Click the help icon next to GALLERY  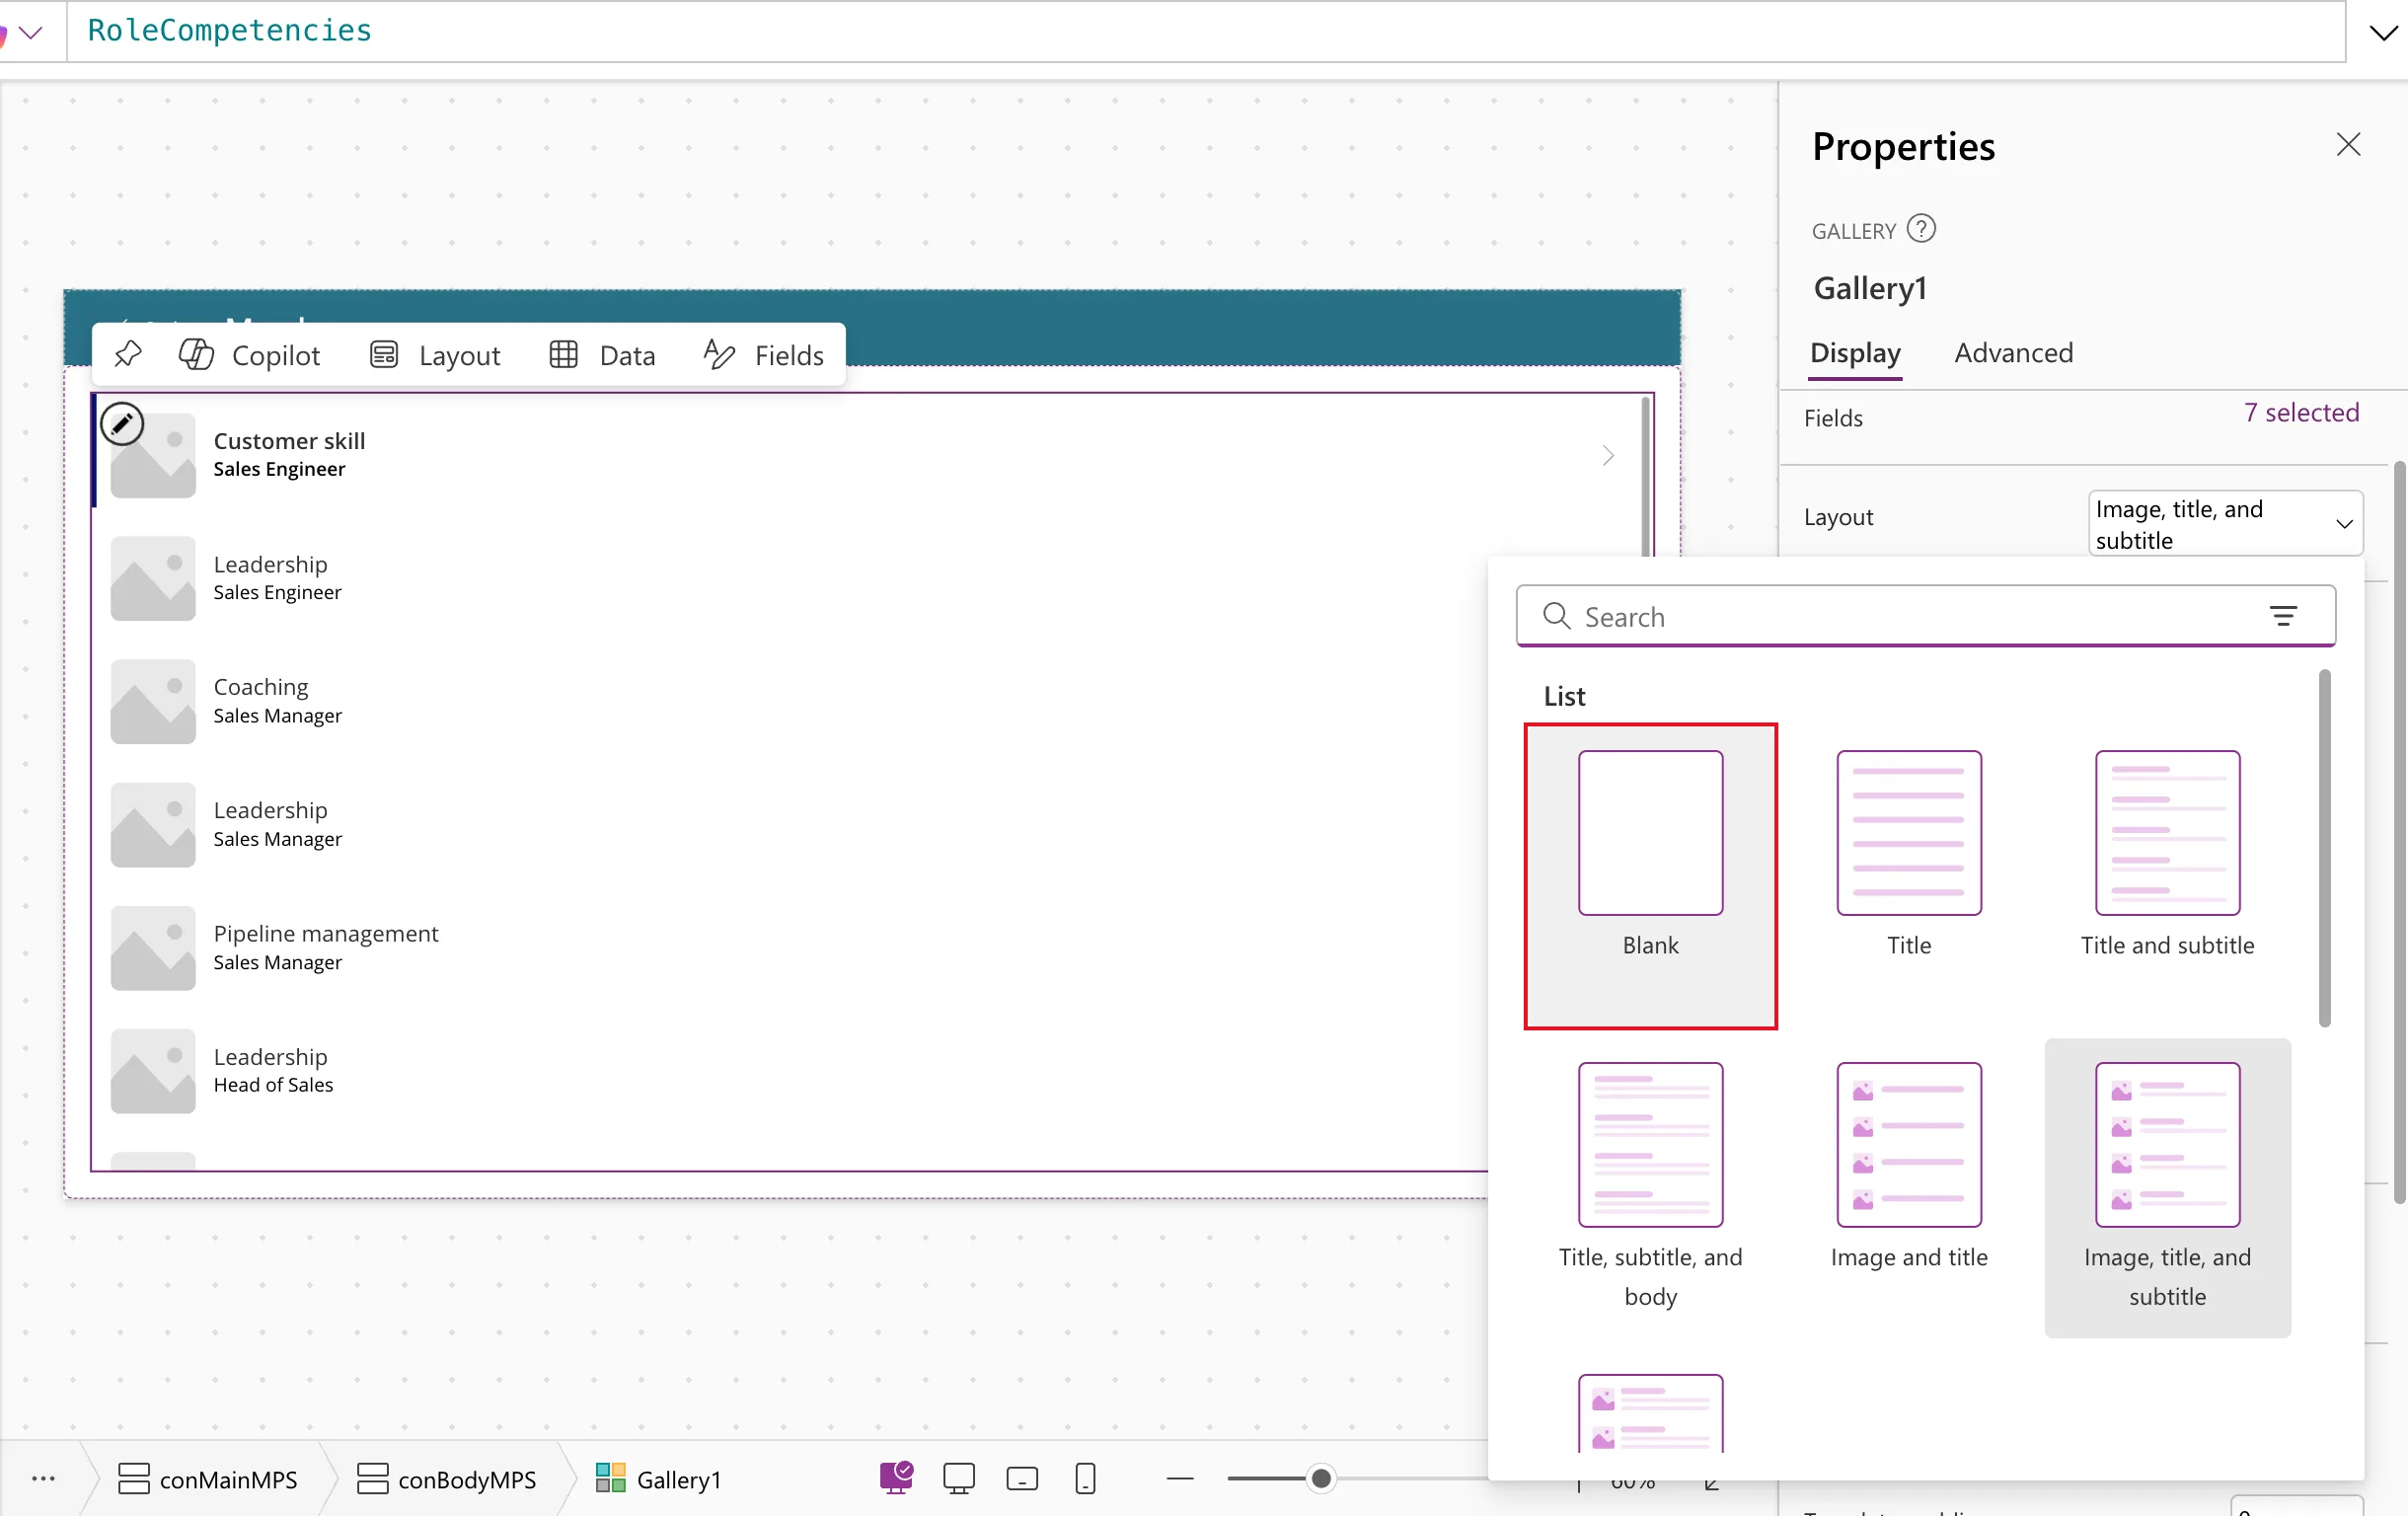pos(1921,229)
